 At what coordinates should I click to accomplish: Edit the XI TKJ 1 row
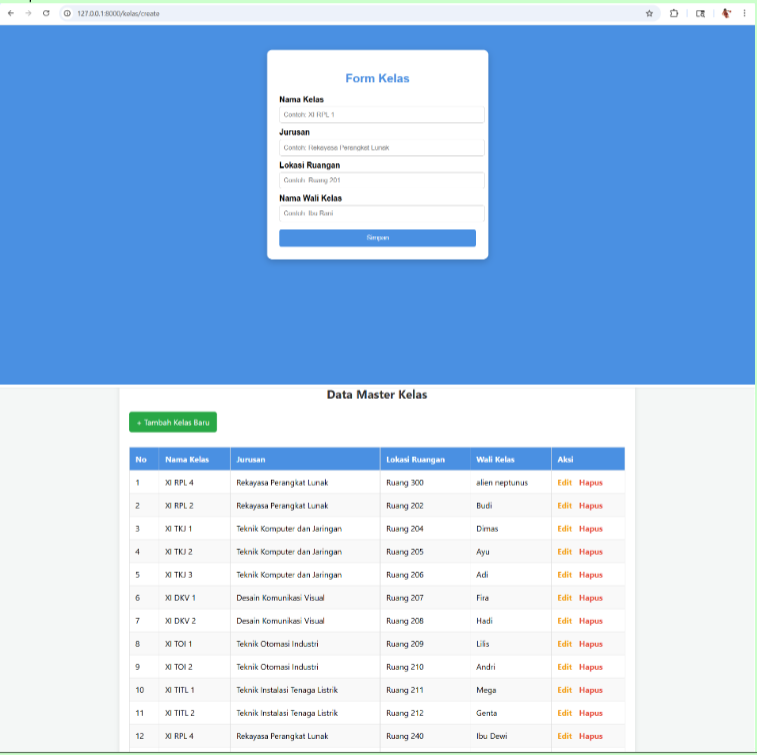click(x=564, y=529)
